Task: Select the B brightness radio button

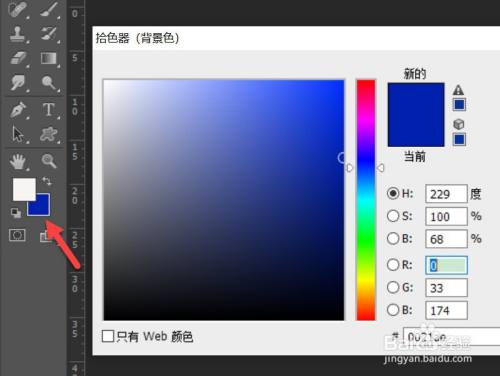Action: pyautogui.click(x=393, y=238)
